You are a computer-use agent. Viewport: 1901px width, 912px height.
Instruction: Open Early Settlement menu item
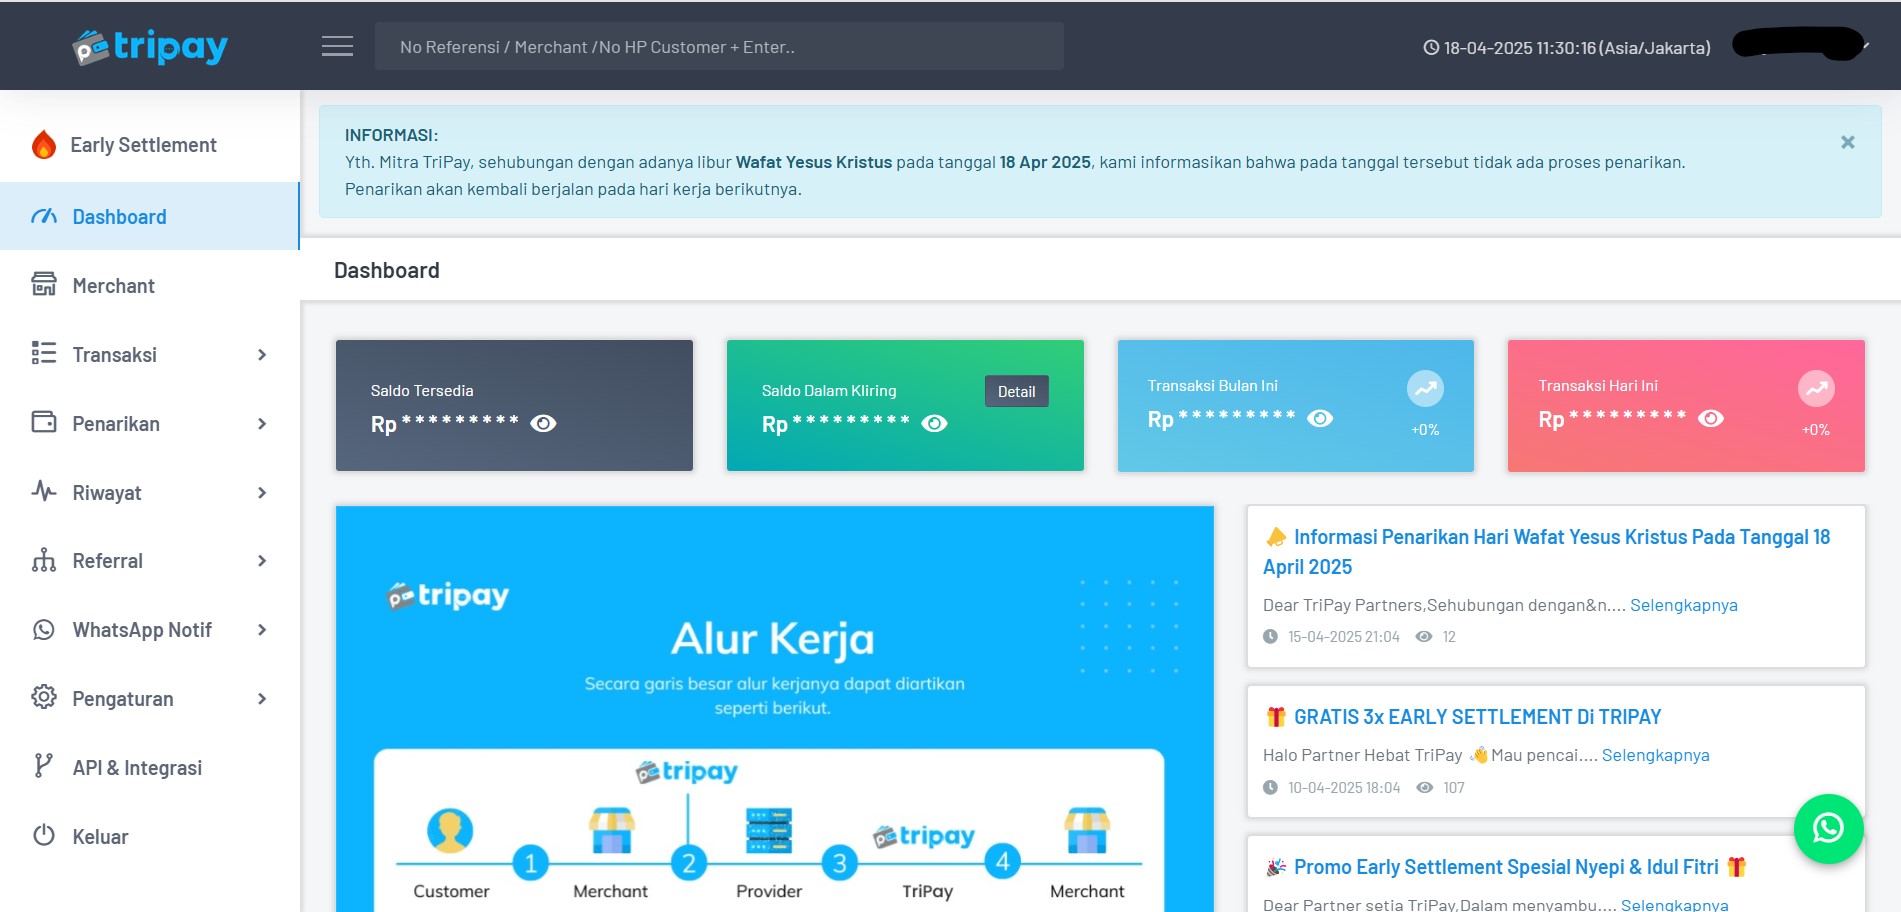coord(150,145)
